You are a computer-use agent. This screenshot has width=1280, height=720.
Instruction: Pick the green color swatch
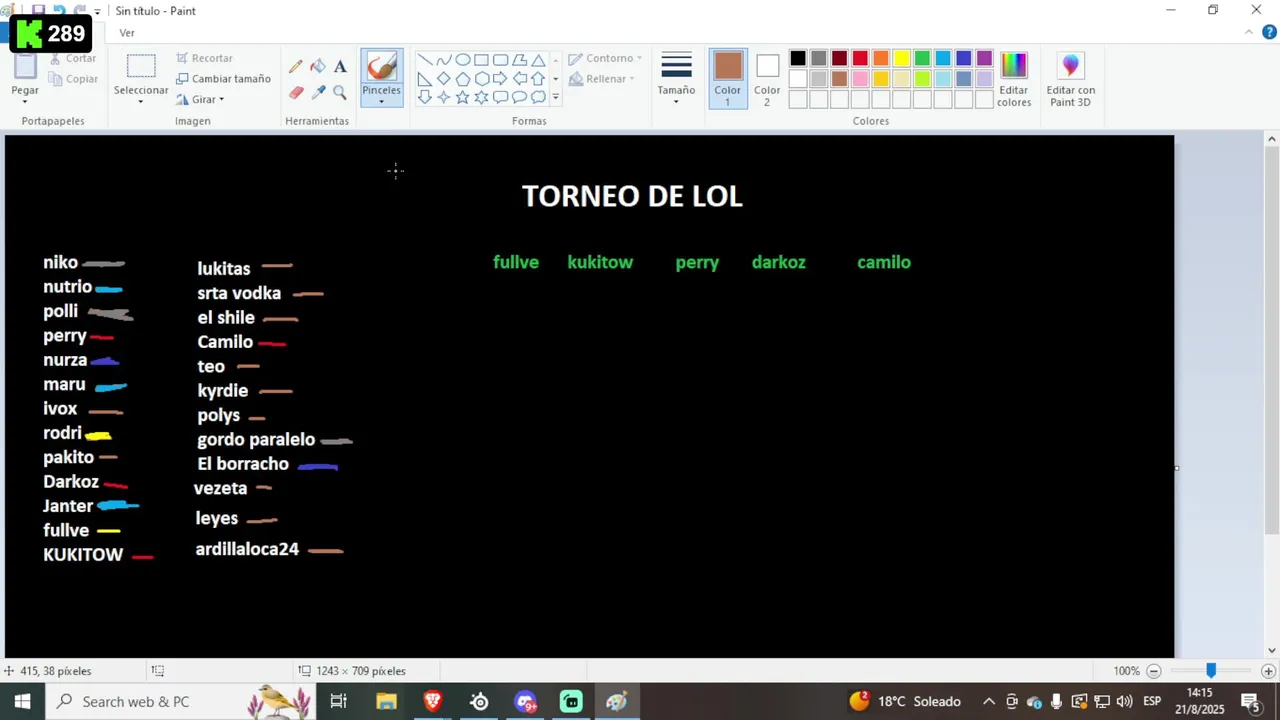coord(922,58)
